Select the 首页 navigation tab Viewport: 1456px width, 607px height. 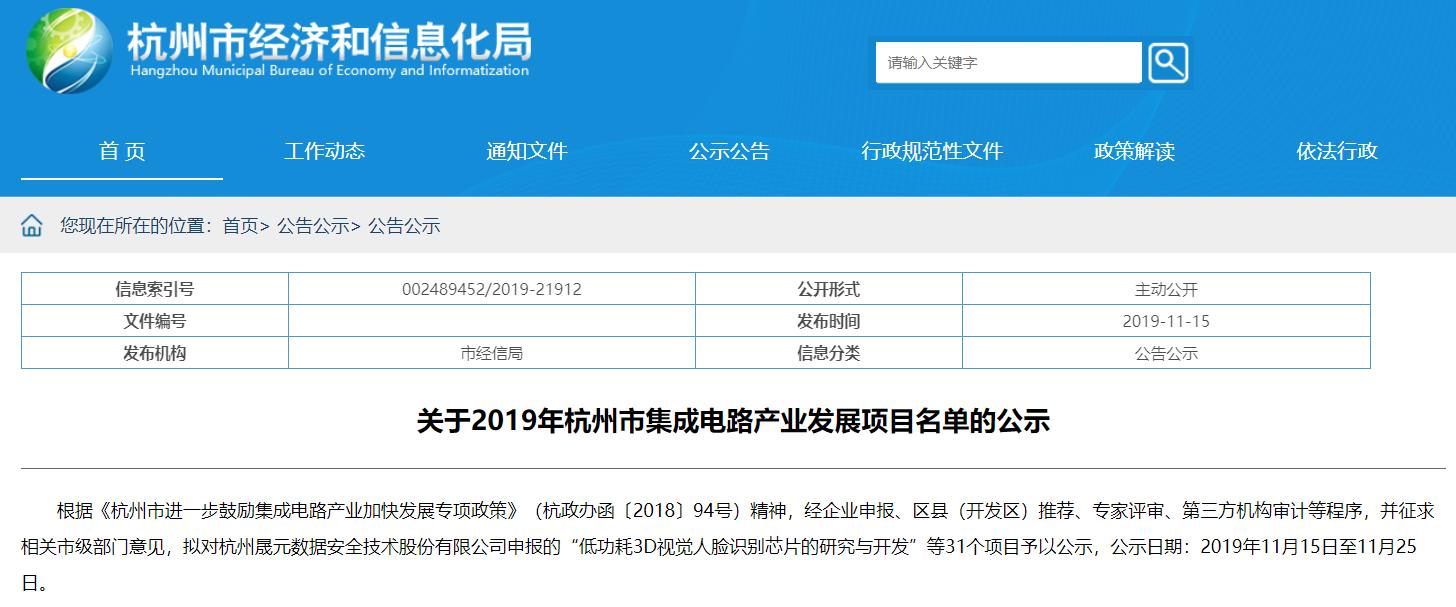tap(120, 151)
